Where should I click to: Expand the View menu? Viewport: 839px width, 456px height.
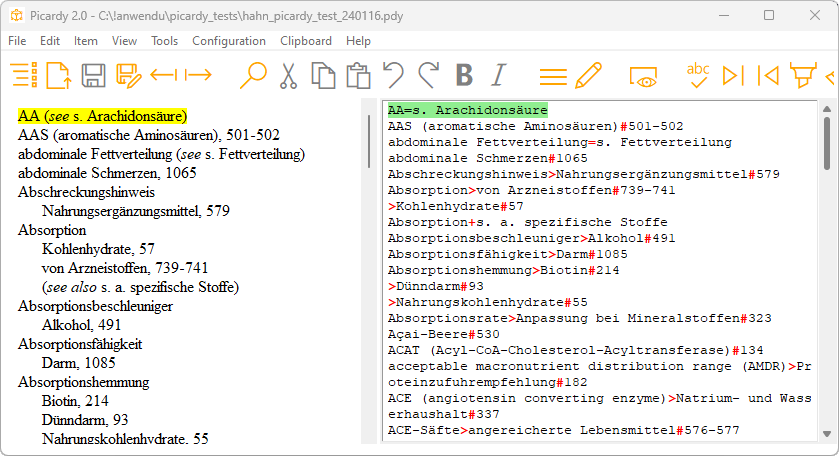125,41
